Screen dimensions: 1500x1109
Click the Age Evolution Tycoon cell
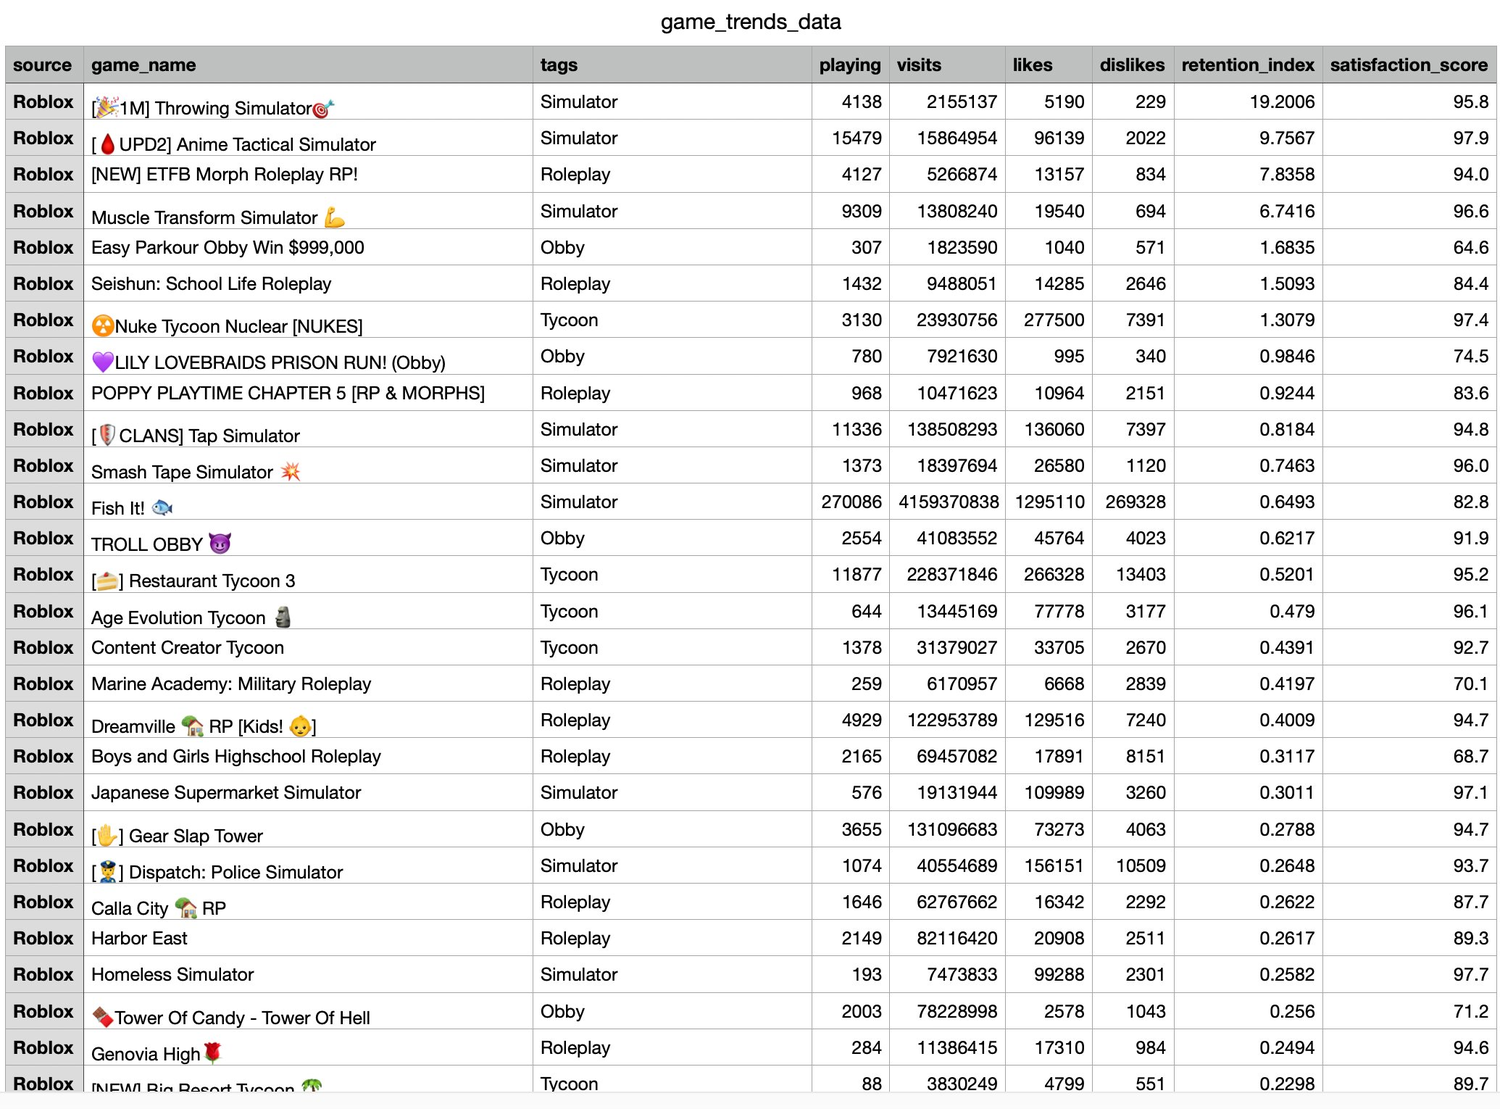[x=308, y=611]
